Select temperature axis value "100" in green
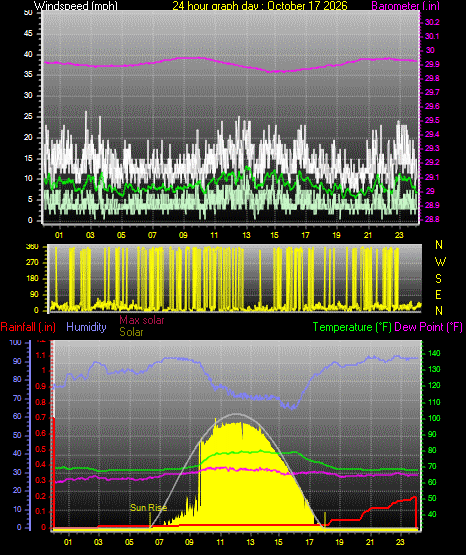 [434, 418]
